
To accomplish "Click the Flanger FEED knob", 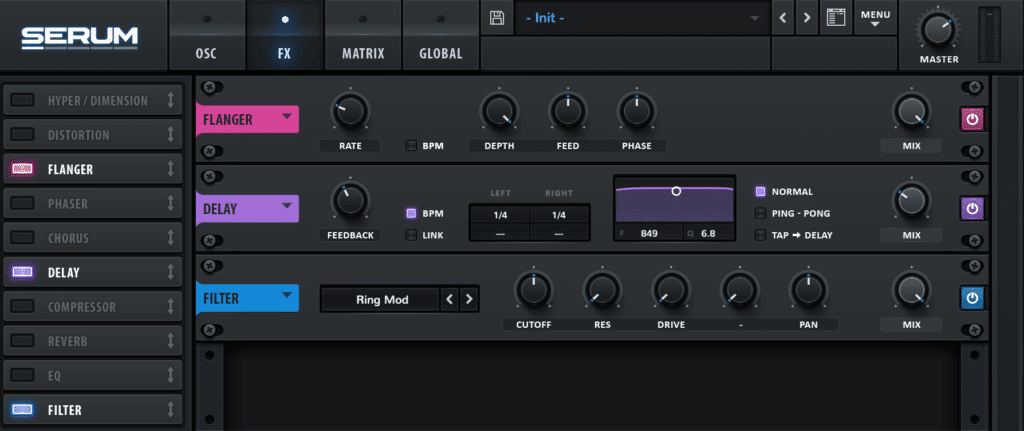I will point(568,112).
